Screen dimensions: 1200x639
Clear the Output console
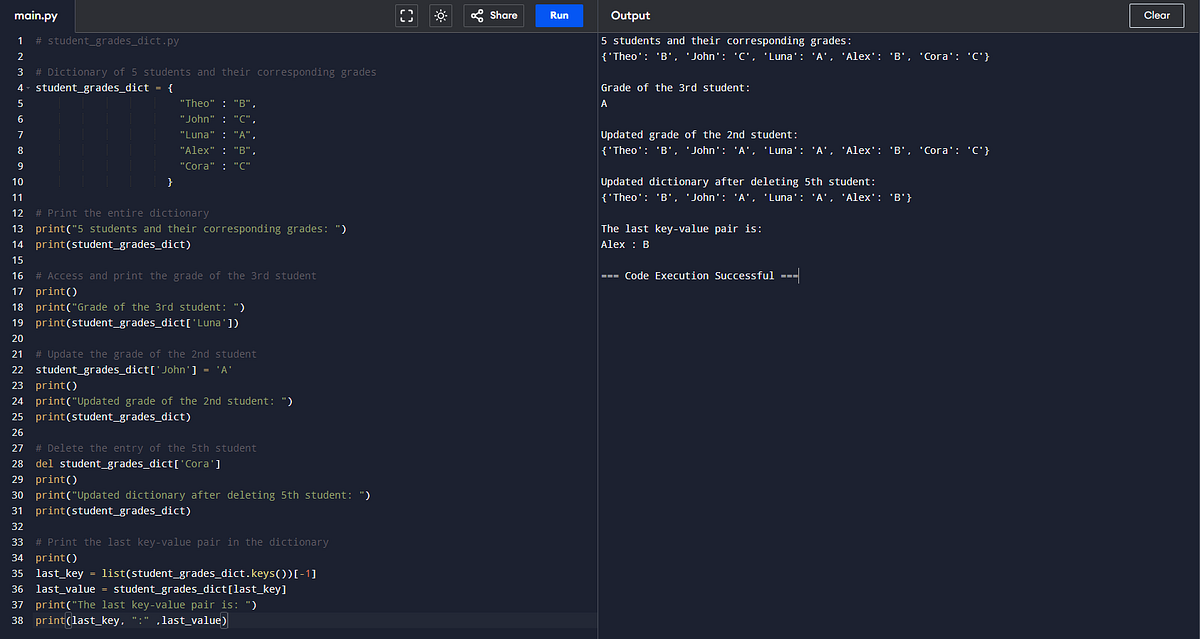pos(1156,15)
